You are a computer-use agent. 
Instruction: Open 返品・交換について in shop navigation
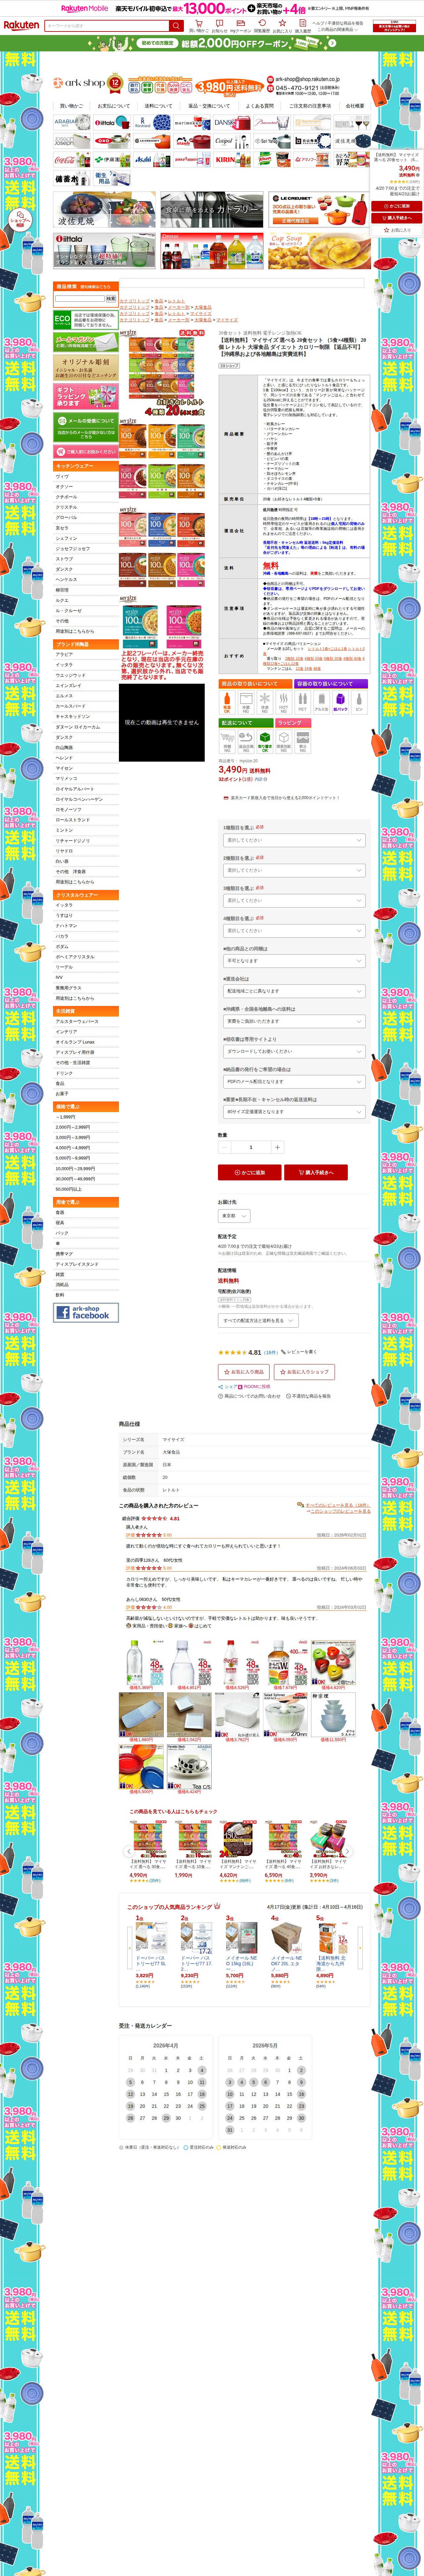pyautogui.click(x=209, y=106)
